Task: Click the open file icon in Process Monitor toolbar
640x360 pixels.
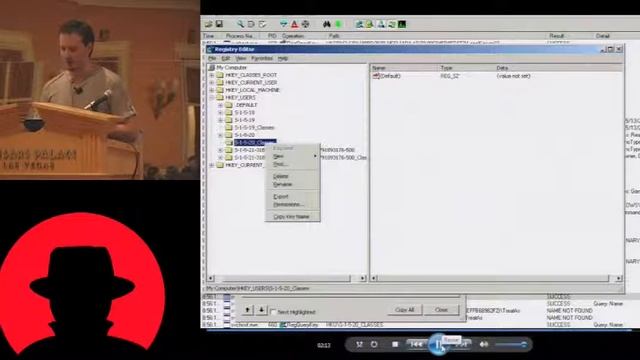Action: [209, 24]
